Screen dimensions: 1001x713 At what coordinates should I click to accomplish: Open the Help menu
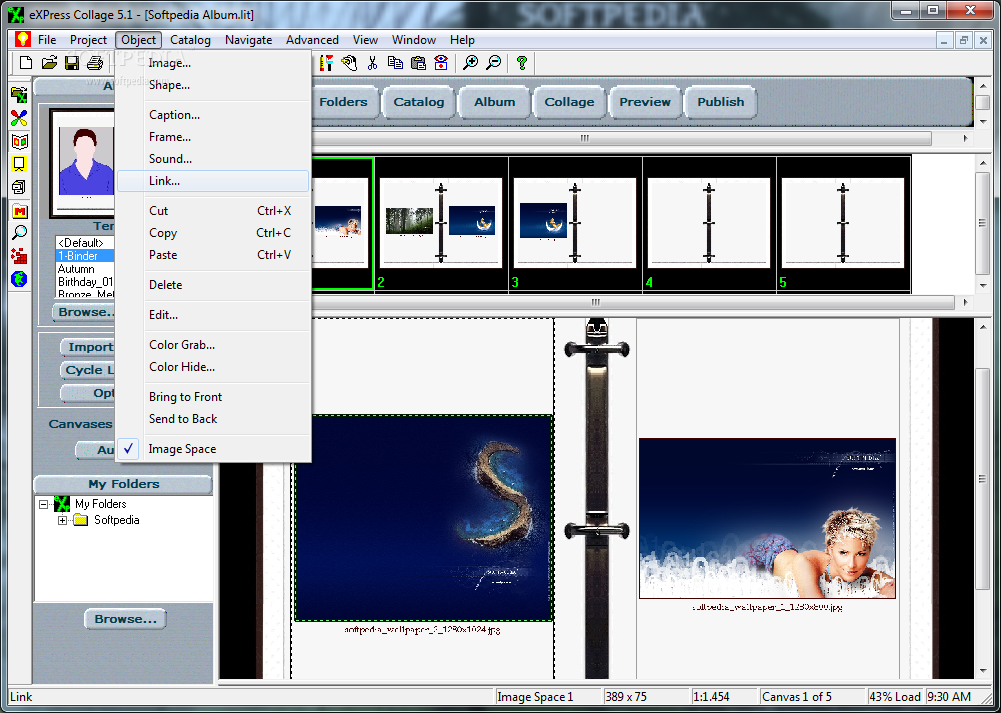click(462, 40)
